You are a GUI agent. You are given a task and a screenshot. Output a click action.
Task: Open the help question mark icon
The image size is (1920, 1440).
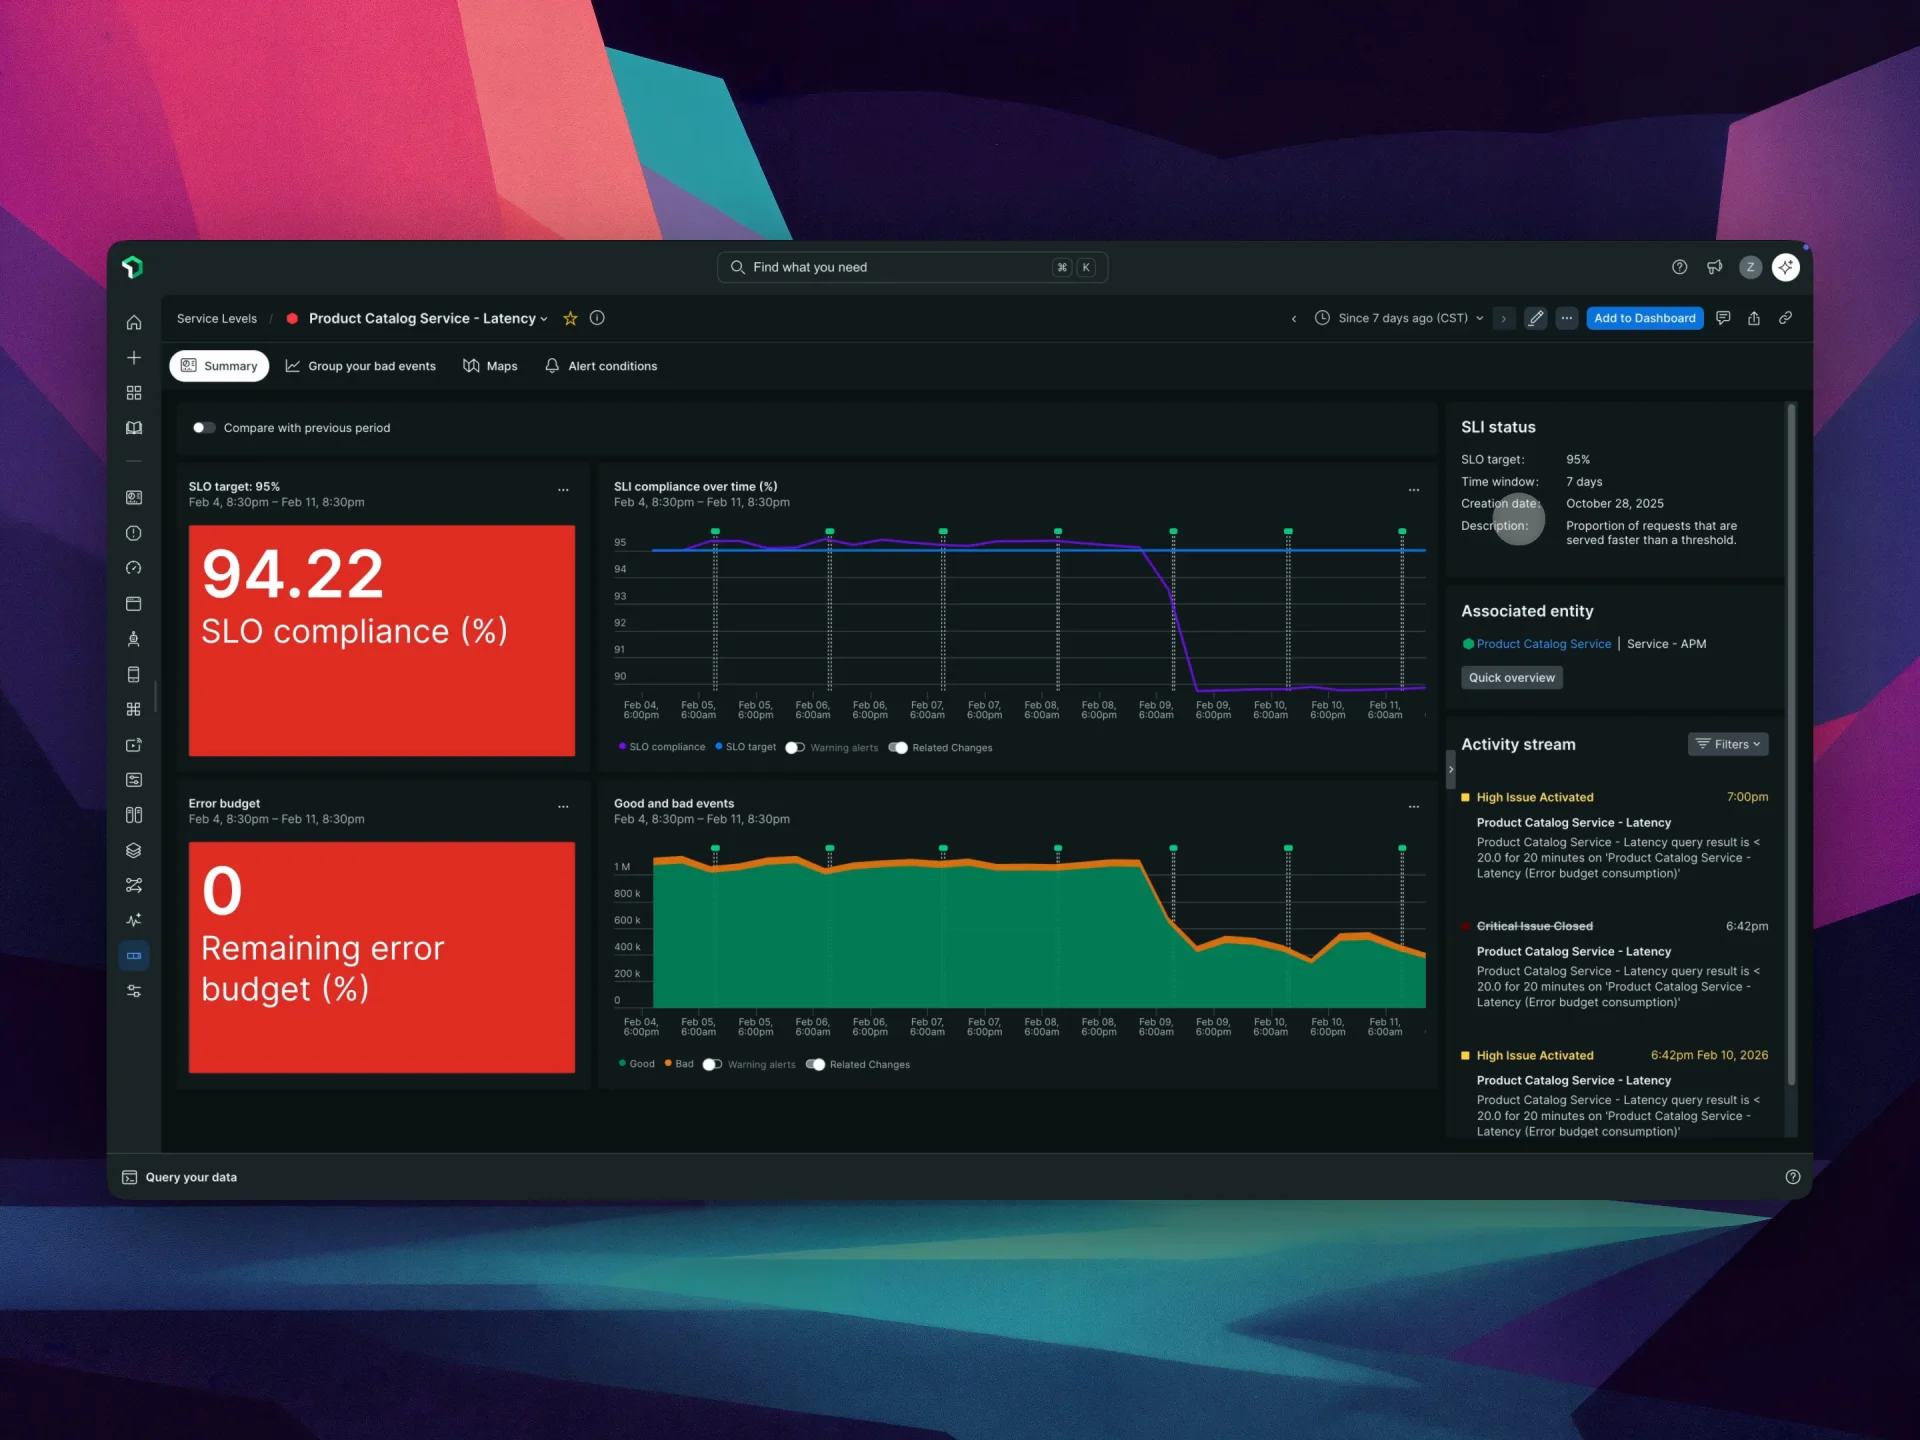click(1679, 267)
